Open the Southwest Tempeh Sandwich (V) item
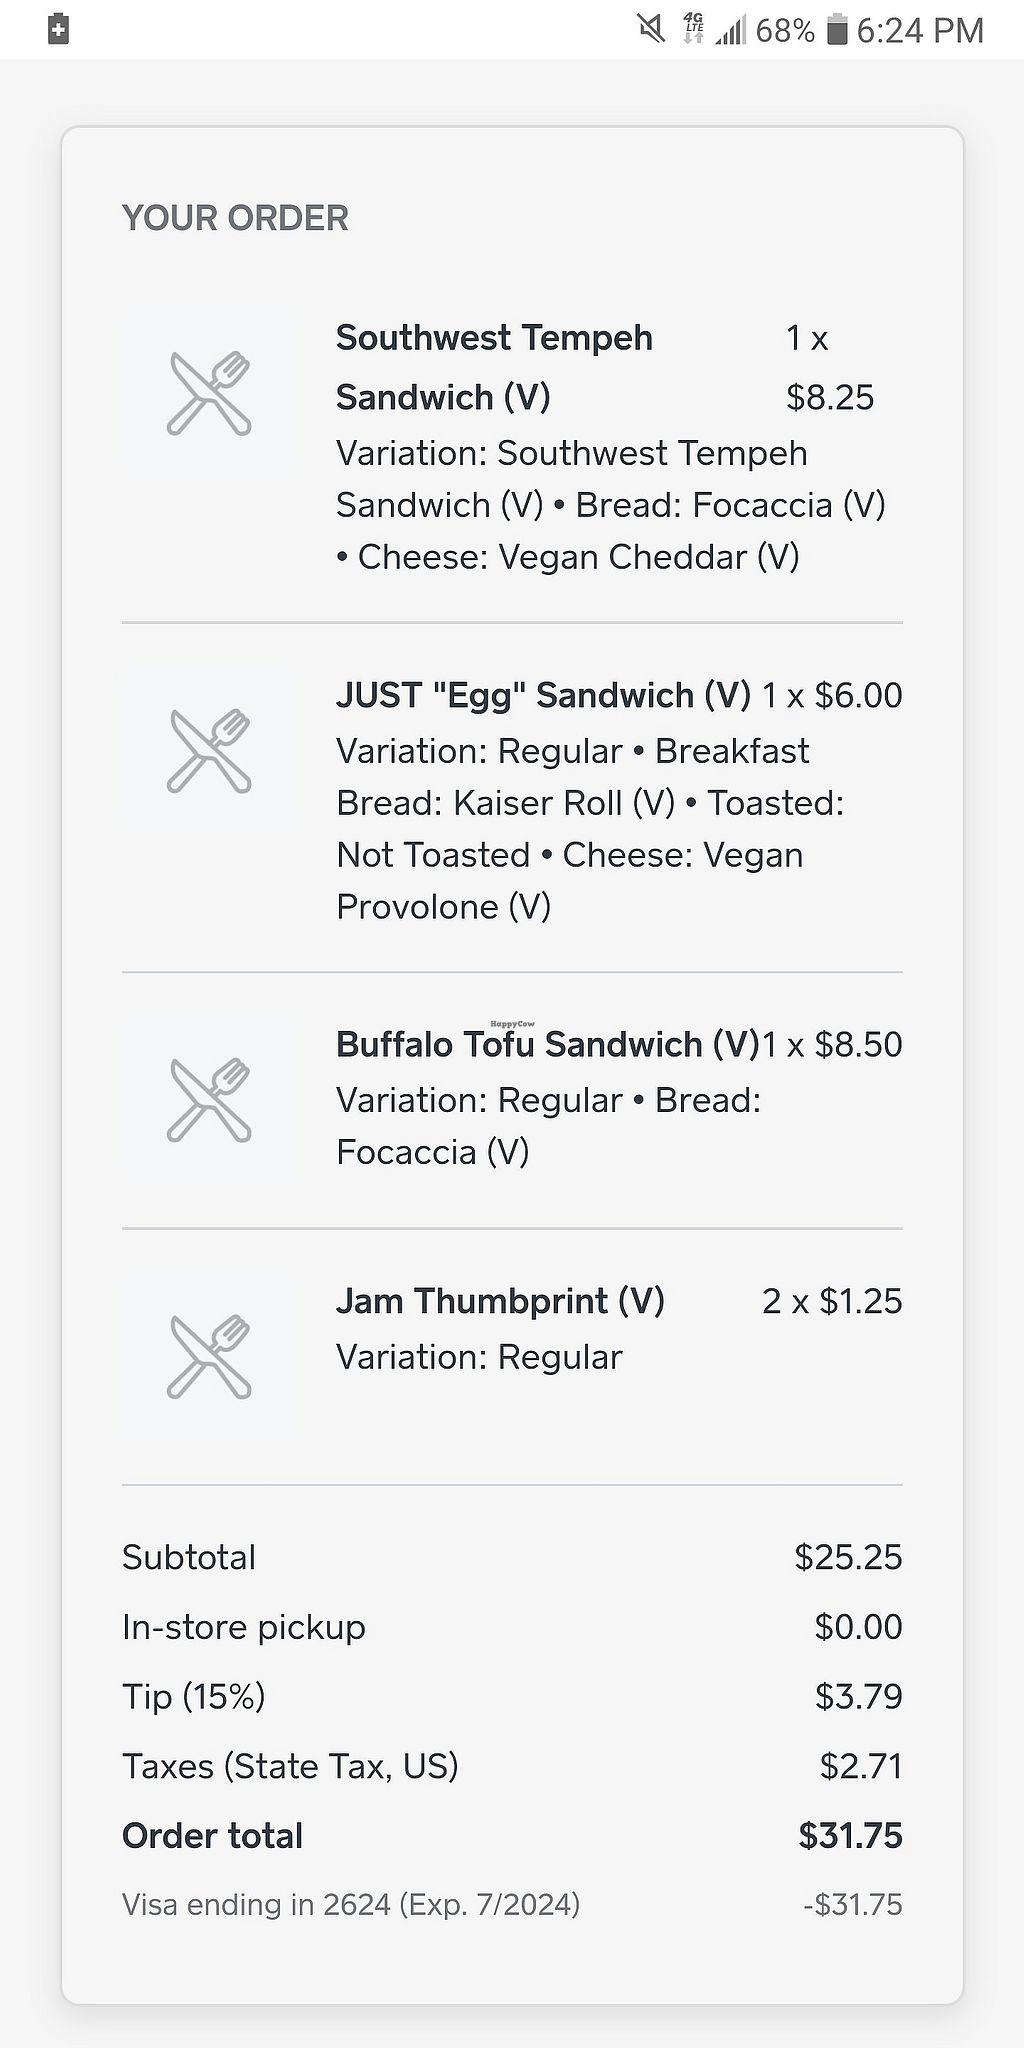The height and width of the screenshot is (2048, 1024). pos(494,367)
